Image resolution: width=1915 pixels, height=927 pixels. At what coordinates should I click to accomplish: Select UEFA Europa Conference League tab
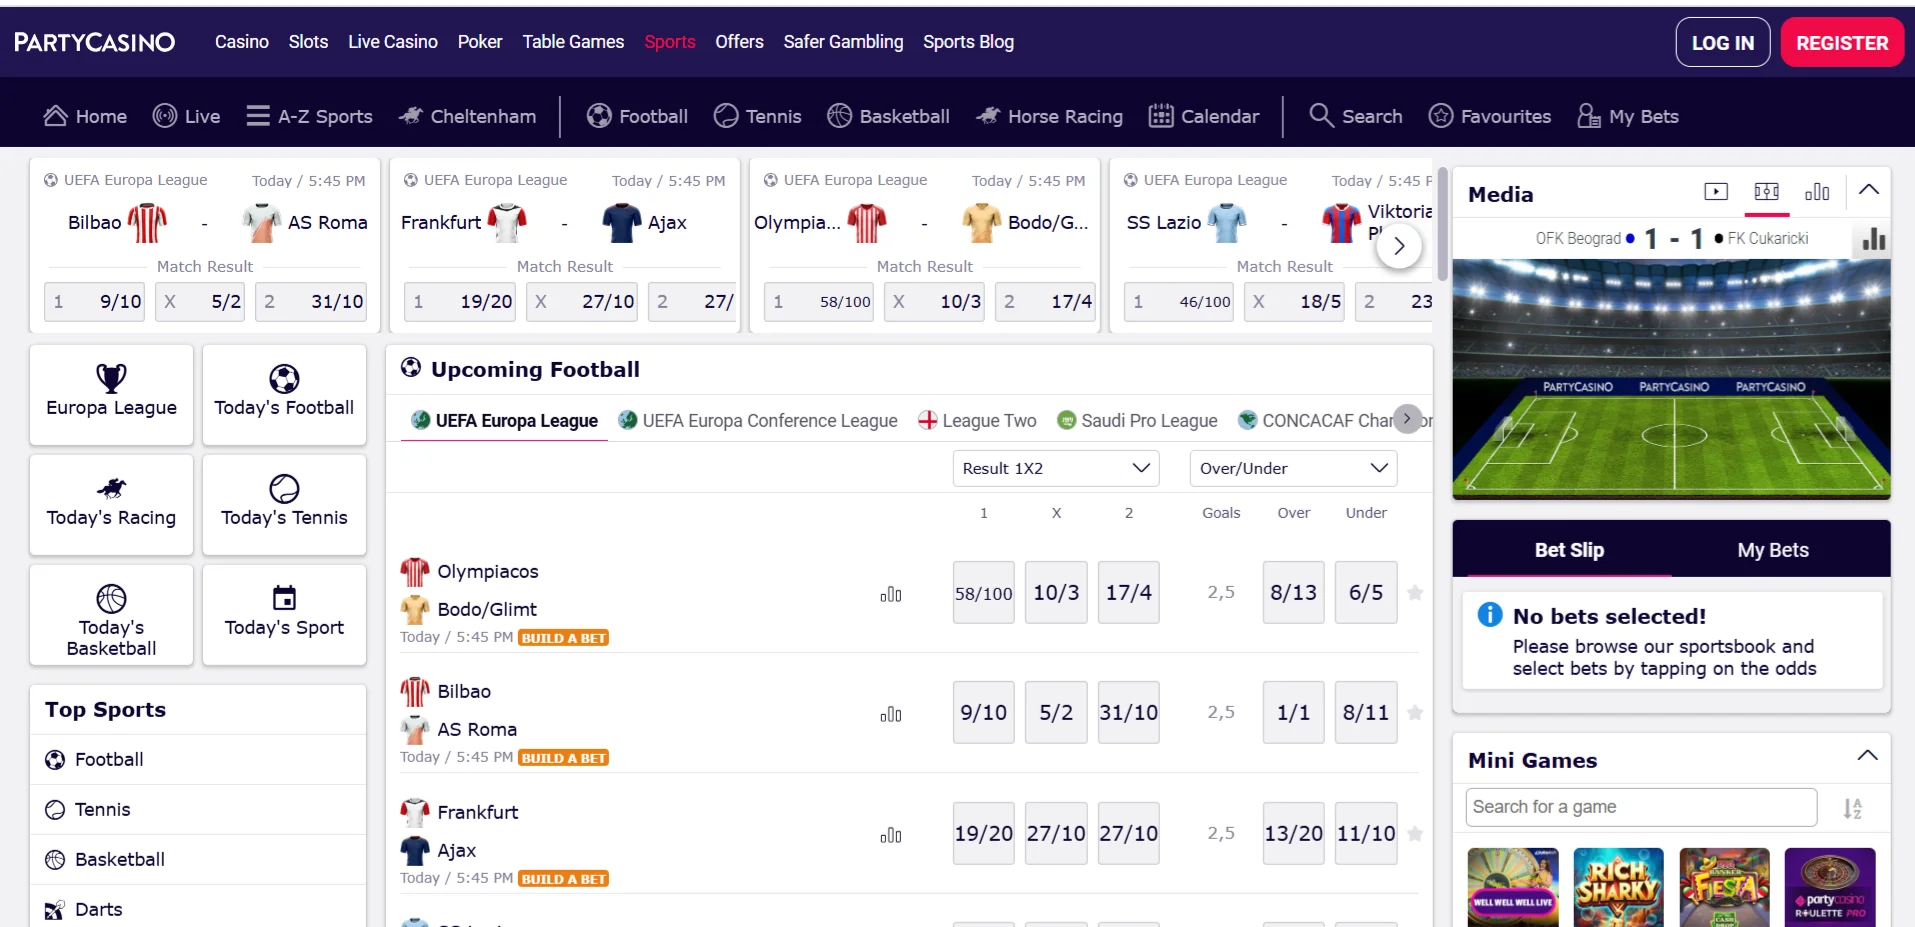click(758, 421)
